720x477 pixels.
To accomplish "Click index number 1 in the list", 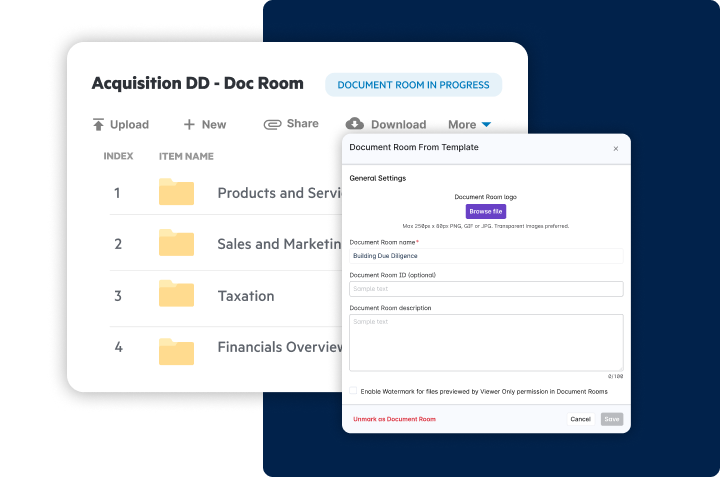I will point(118,193).
